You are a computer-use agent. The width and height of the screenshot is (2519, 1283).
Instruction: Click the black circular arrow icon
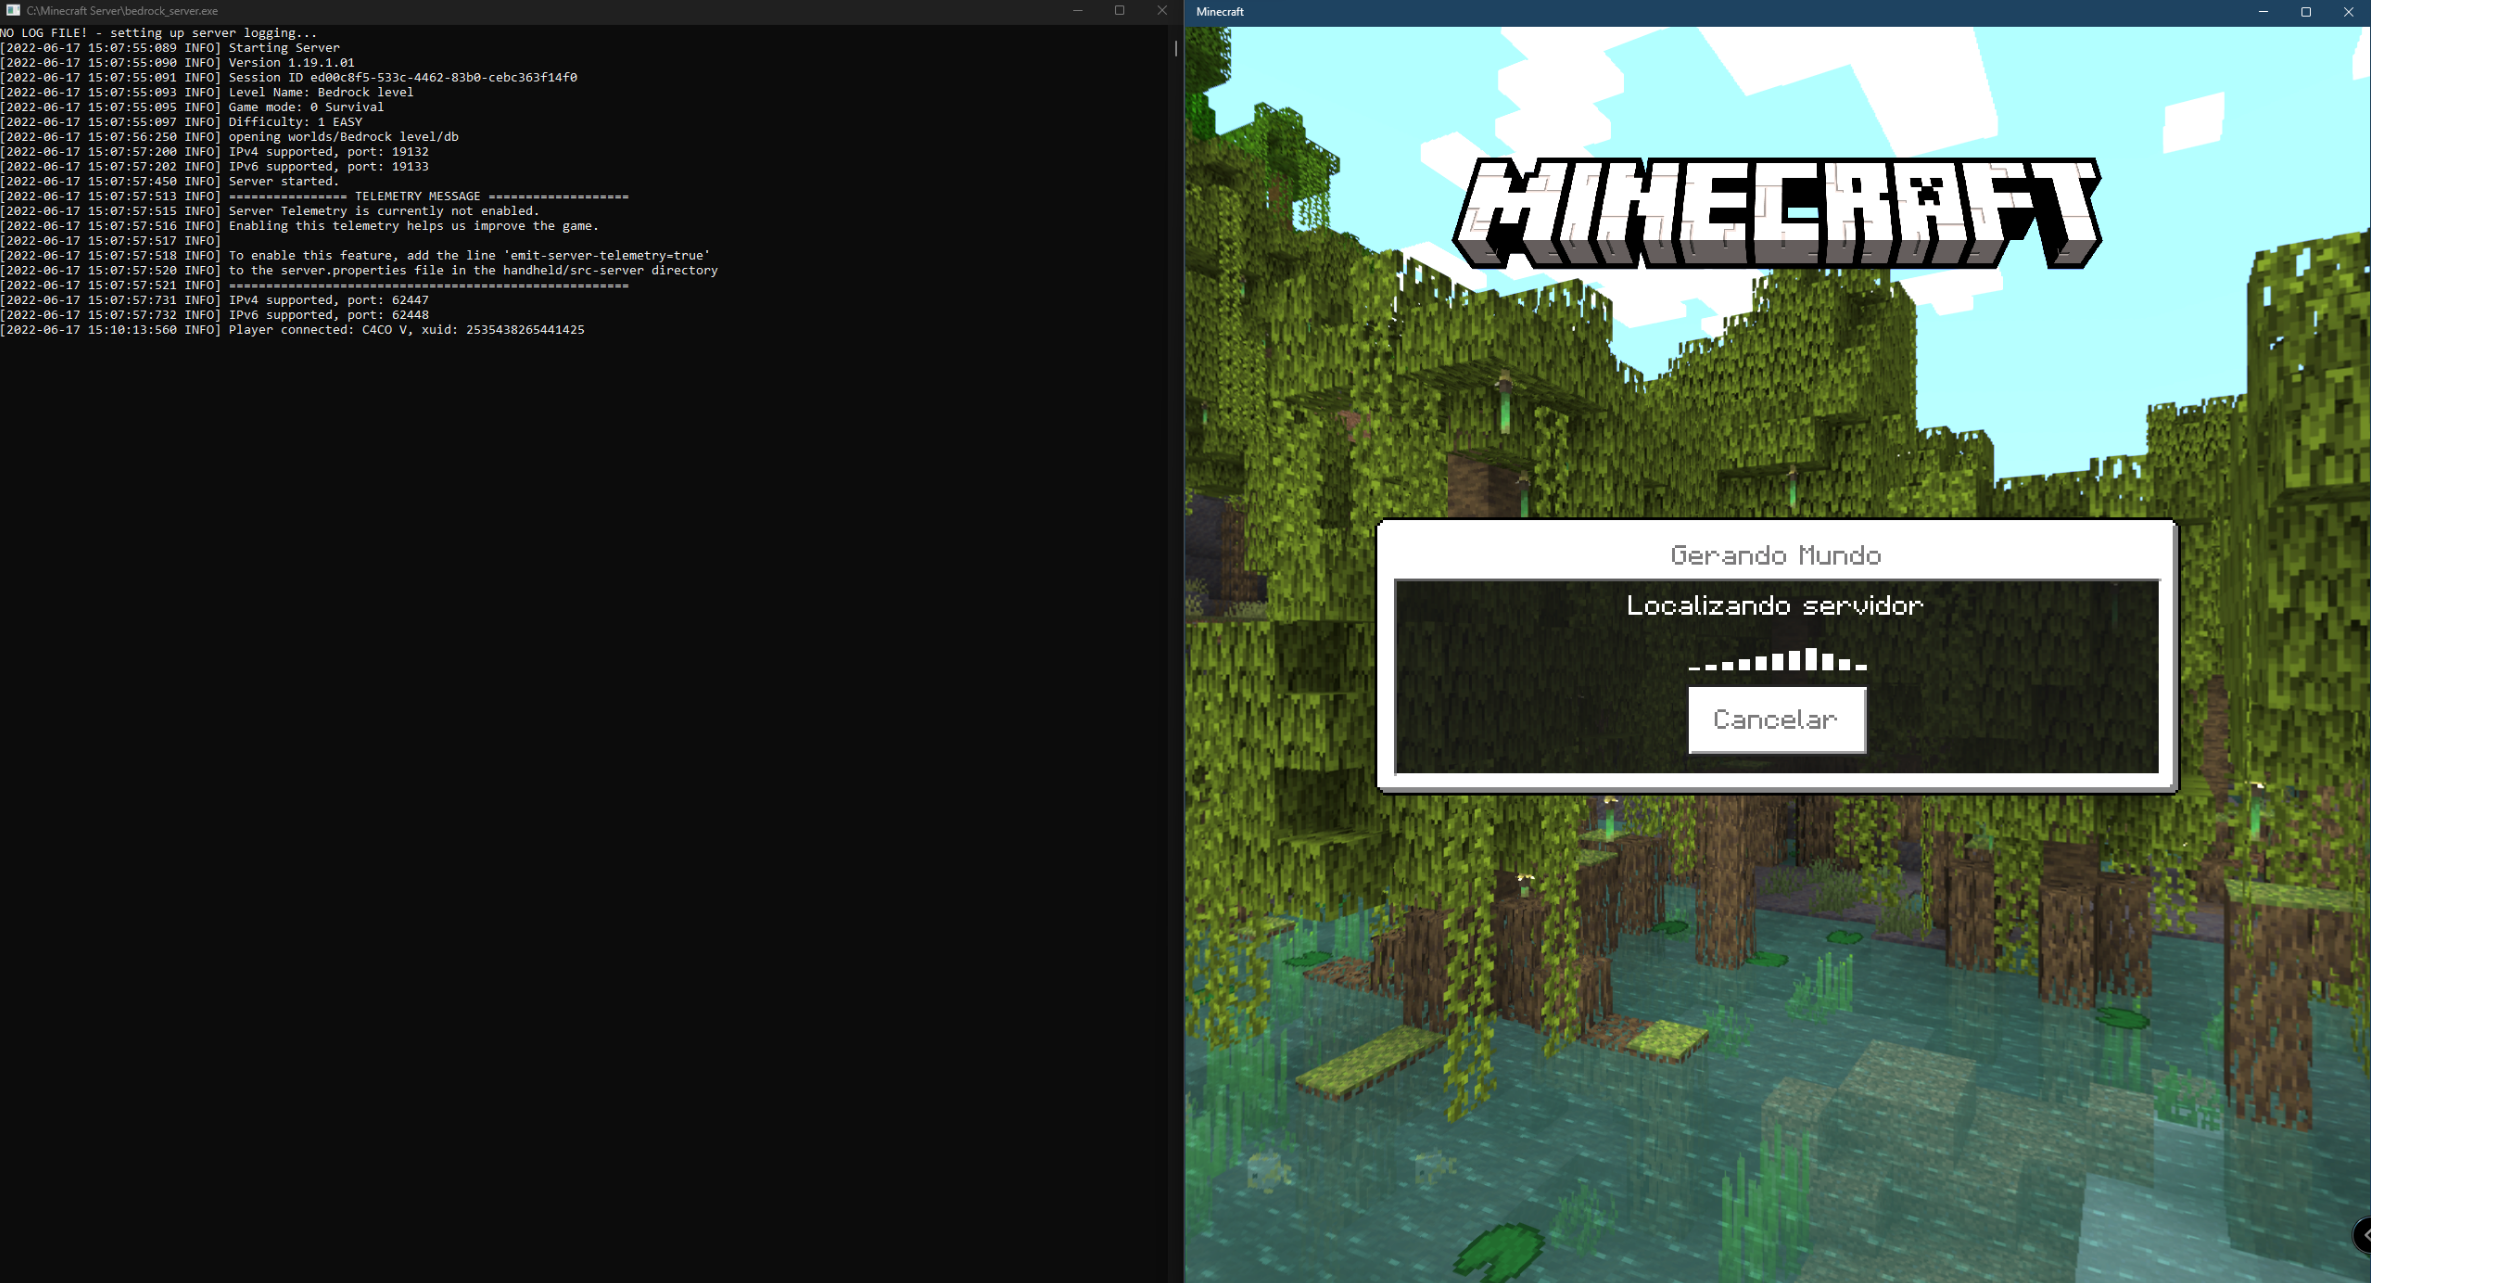click(x=2363, y=1235)
